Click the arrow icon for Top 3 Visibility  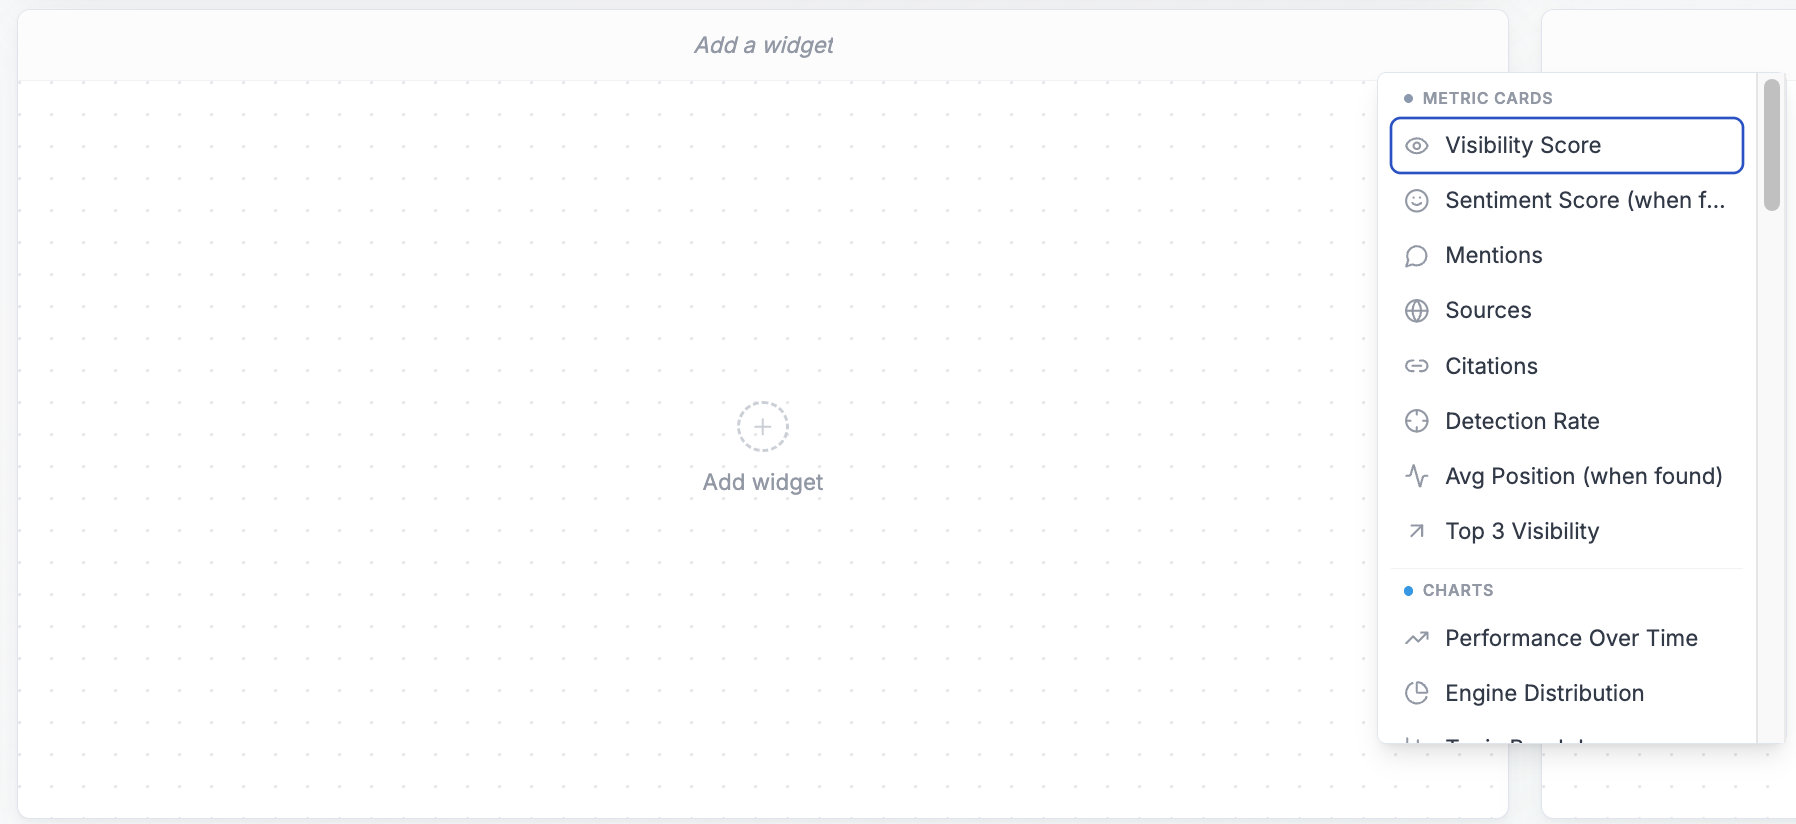pos(1416,531)
